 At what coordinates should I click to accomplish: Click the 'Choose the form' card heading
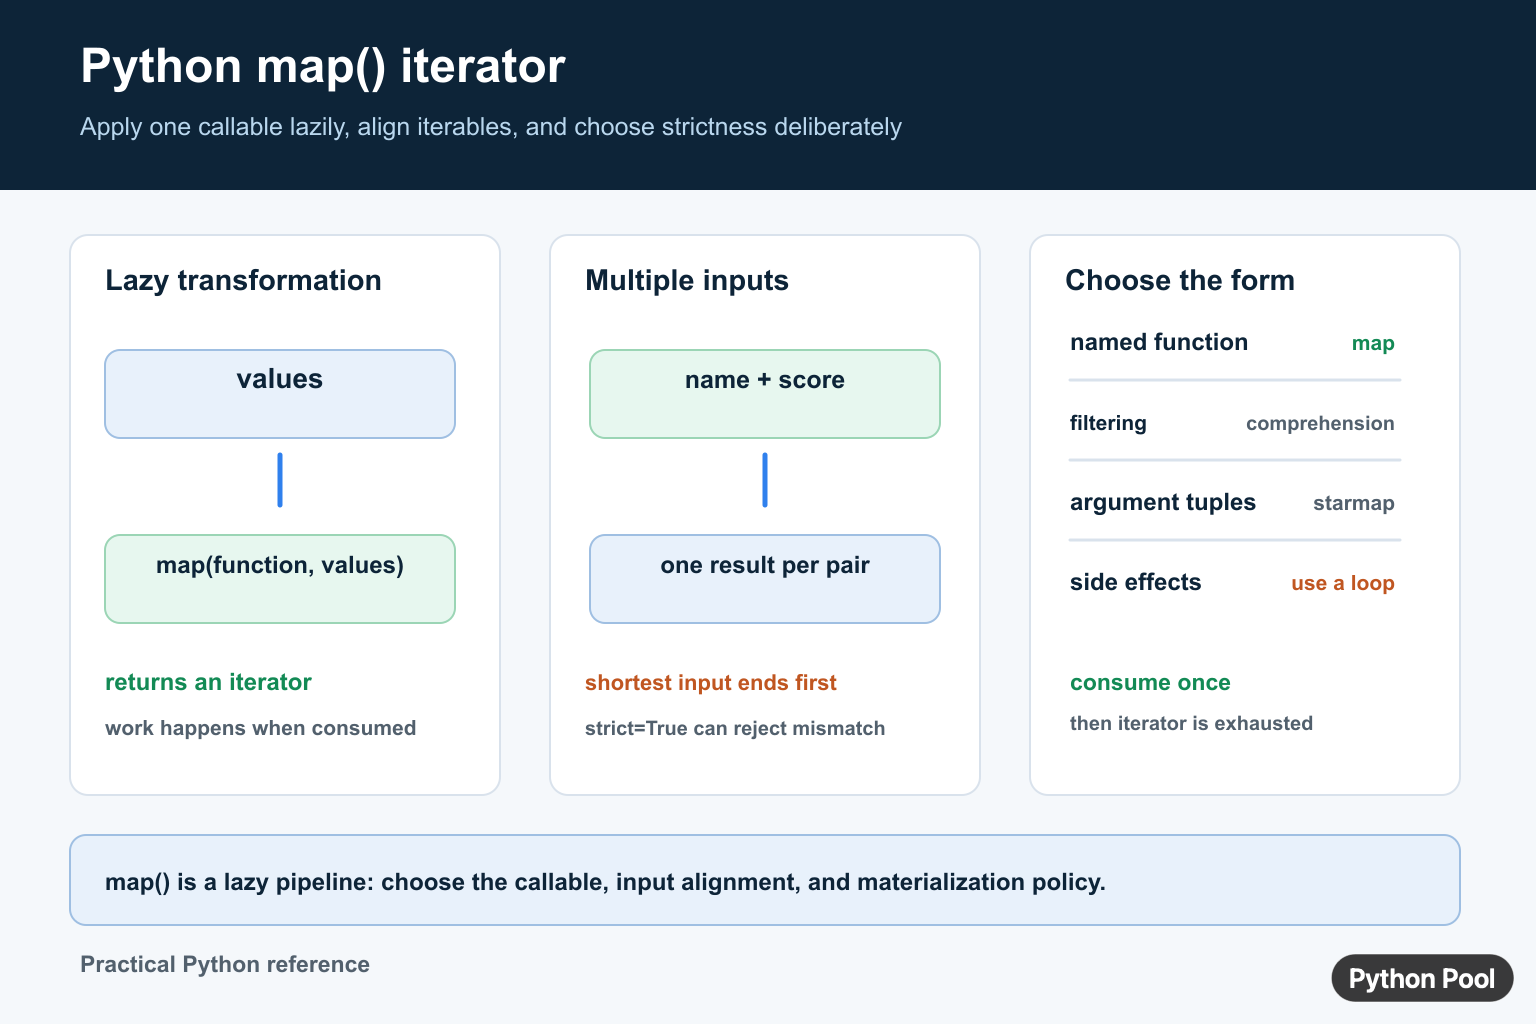tap(1180, 280)
